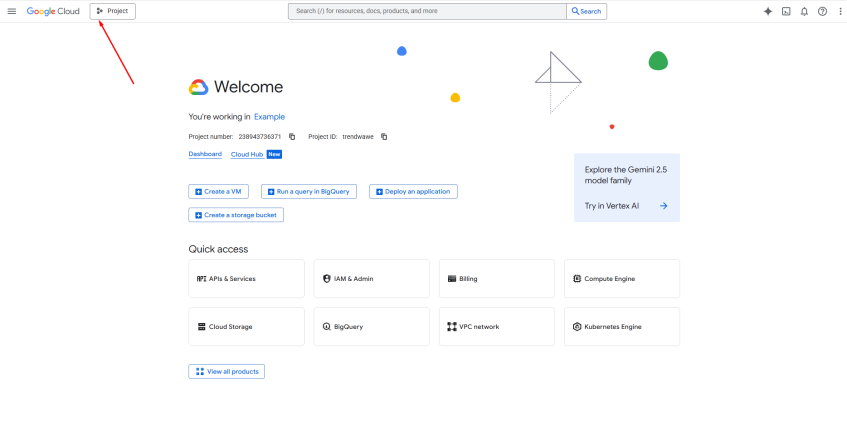Image resolution: width=847 pixels, height=428 pixels.
Task: Open the Project picker dropdown
Action: point(113,11)
